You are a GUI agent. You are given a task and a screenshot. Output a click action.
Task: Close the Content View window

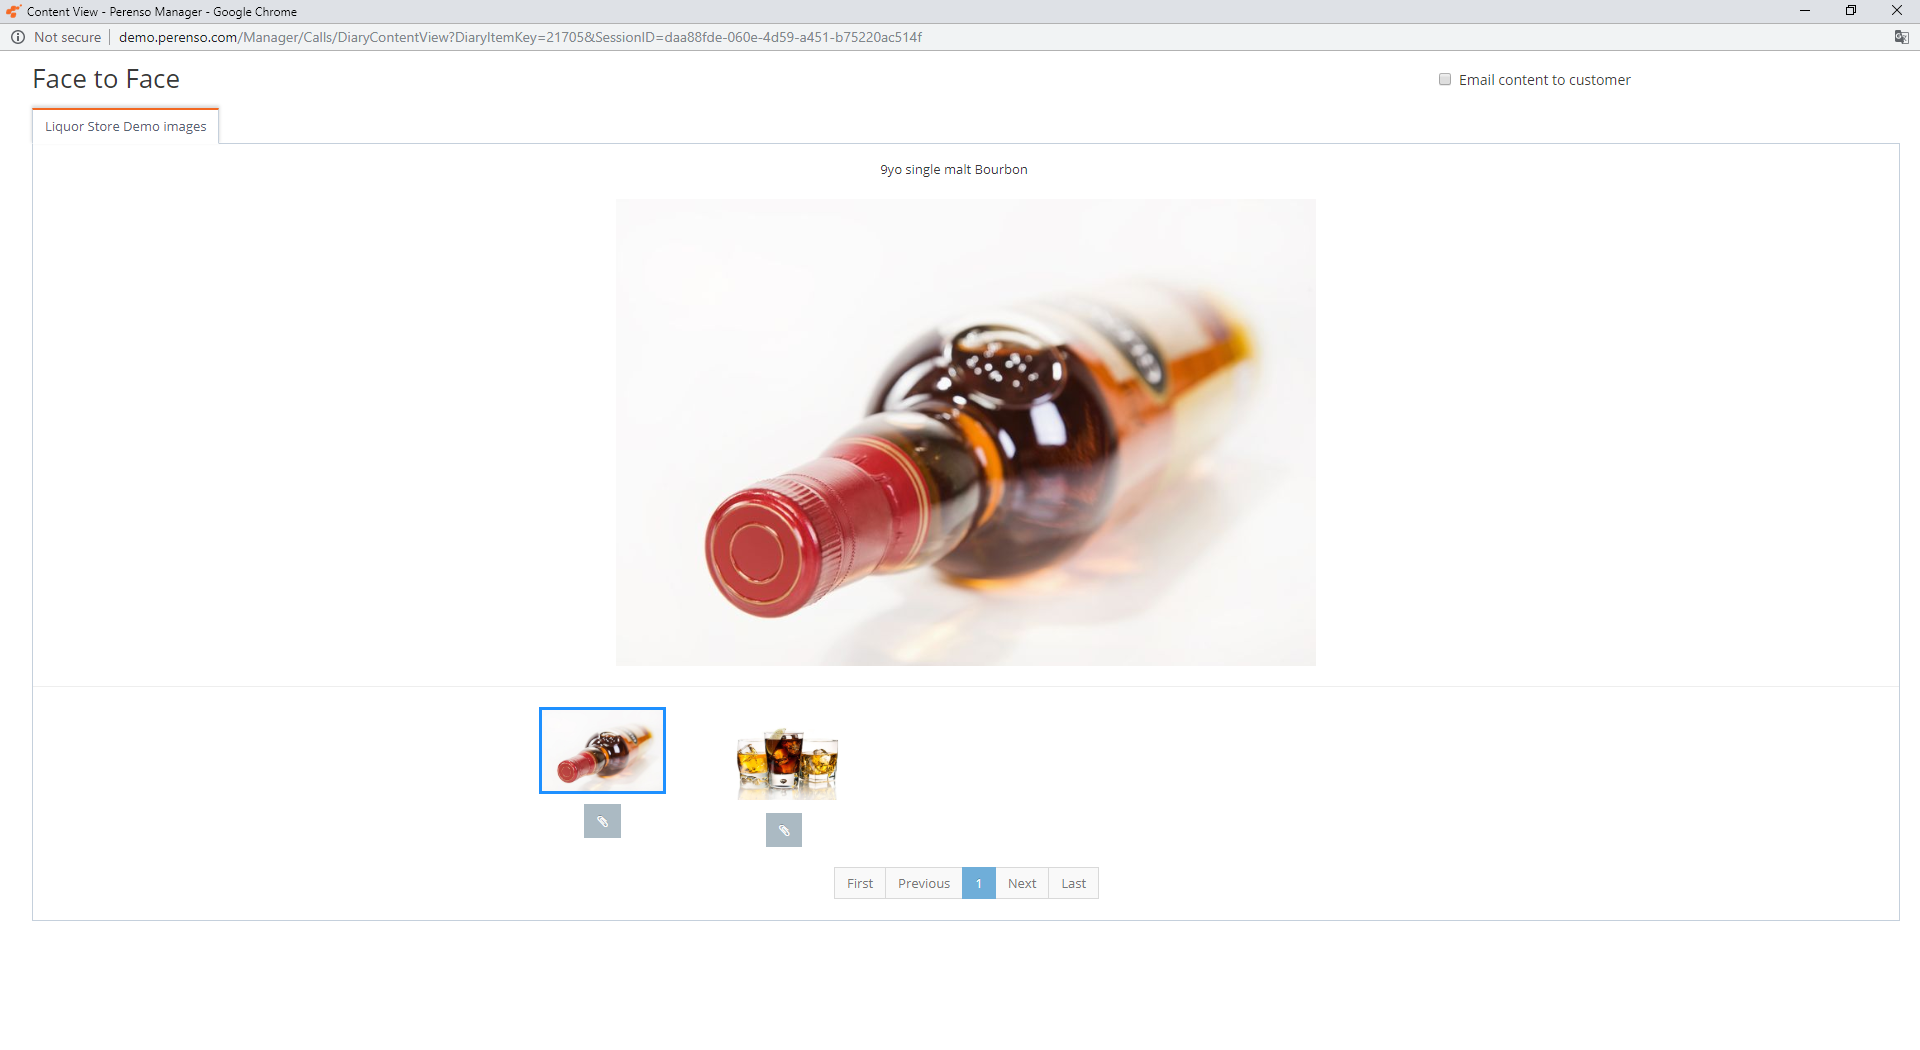click(x=1897, y=11)
